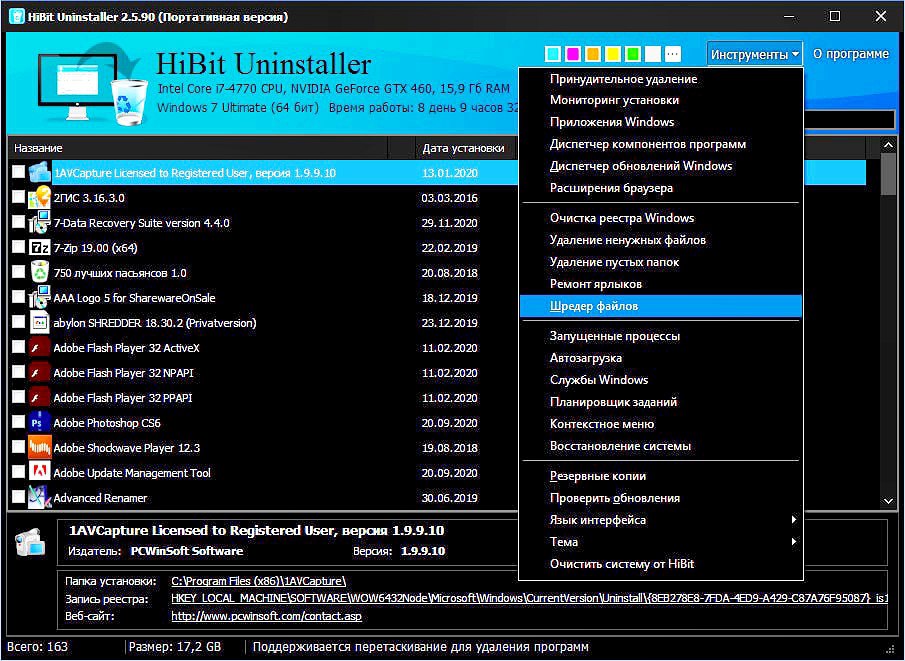Pick the white theme color swatch
This screenshot has height=661, width=905.
(653, 54)
